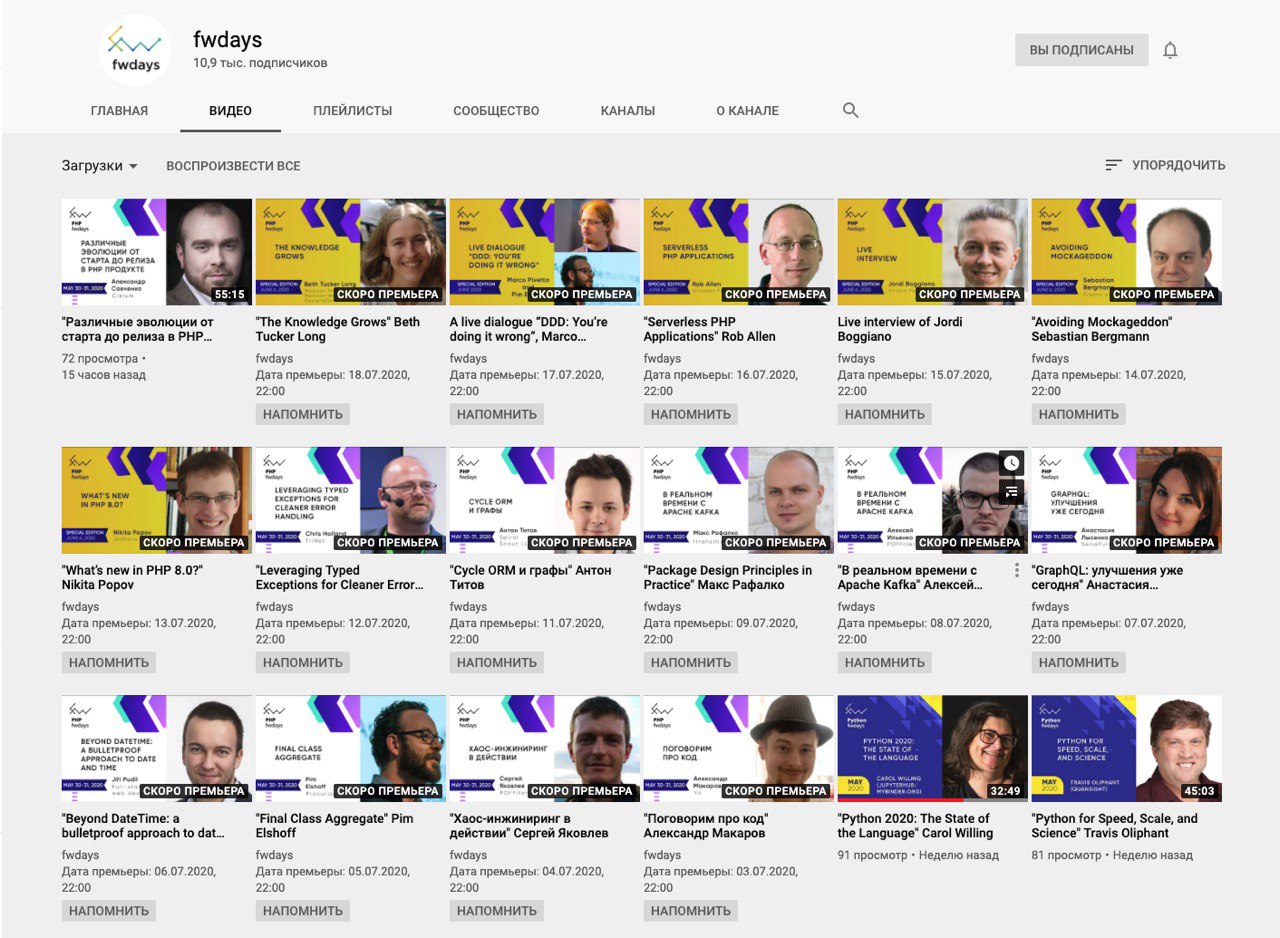1280x938 pixels.
Task: Expand the Загрузки dropdown
Action: (x=100, y=166)
